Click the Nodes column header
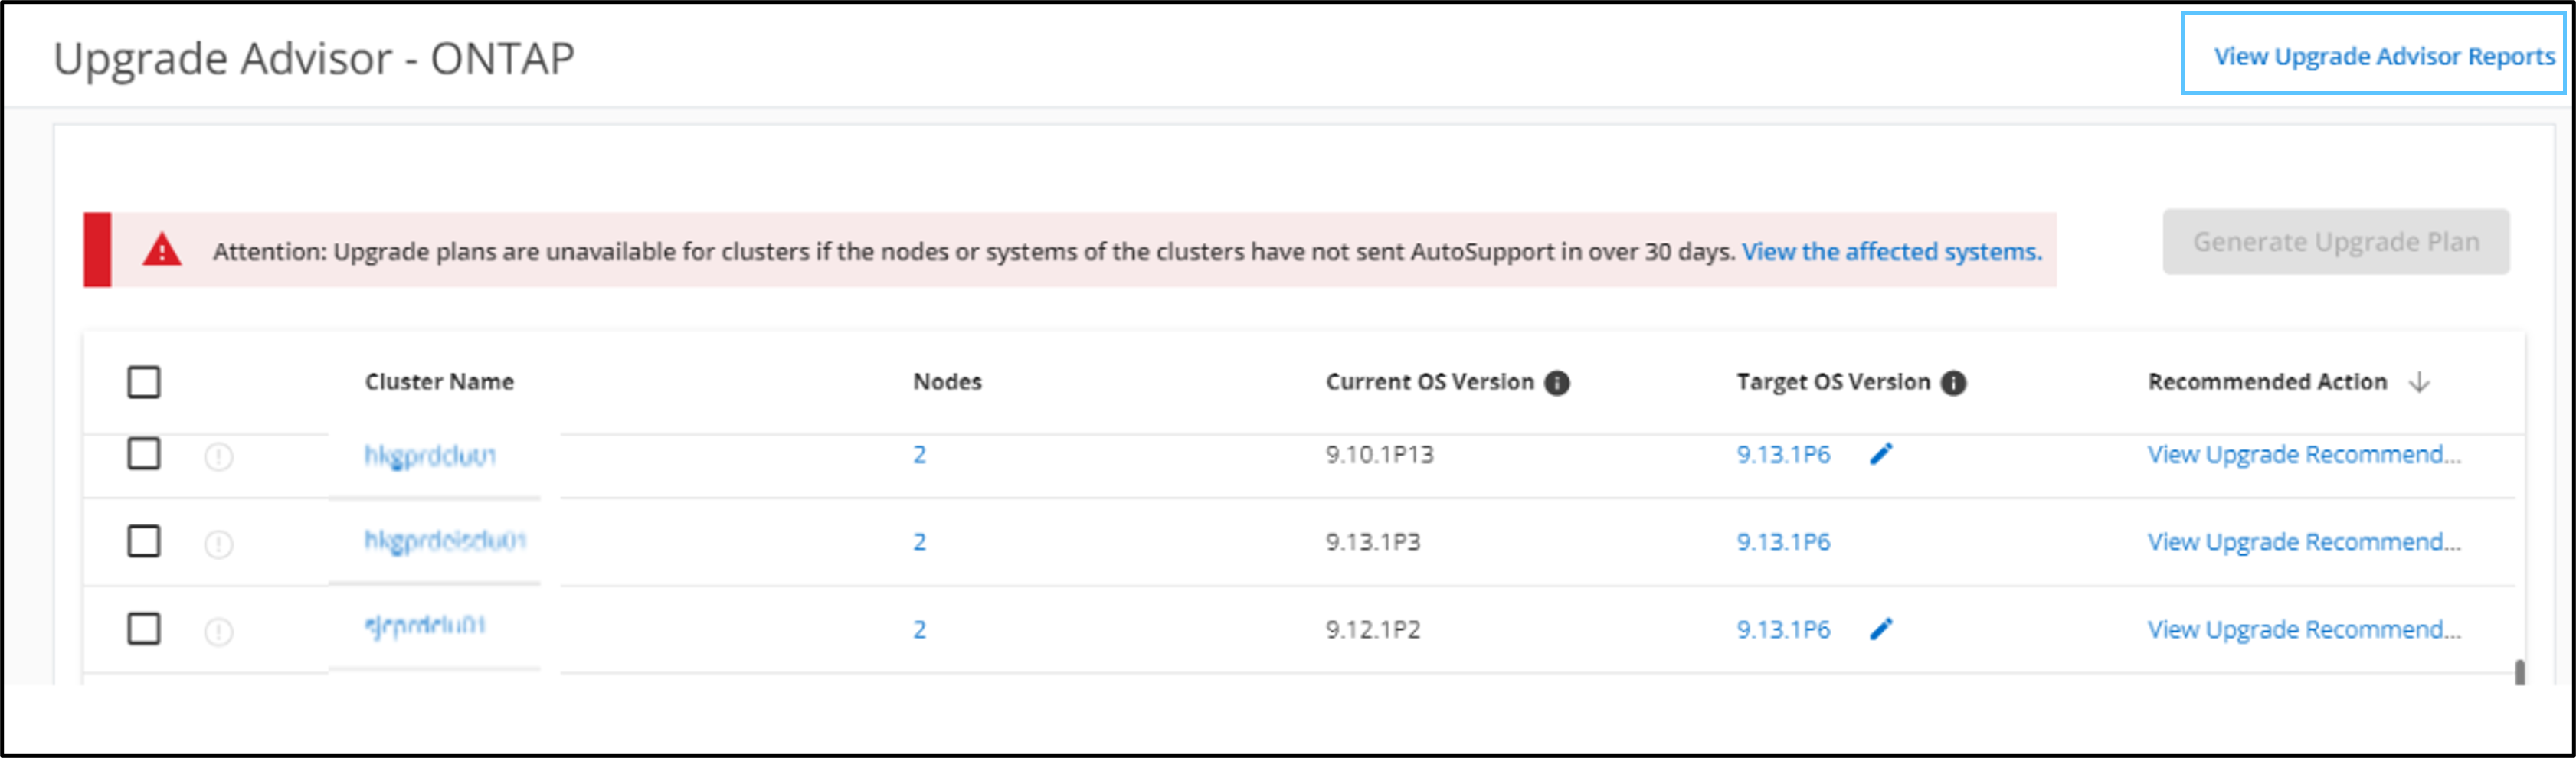Image resolution: width=2576 pixels, height=758 pixels. (947, 382)
